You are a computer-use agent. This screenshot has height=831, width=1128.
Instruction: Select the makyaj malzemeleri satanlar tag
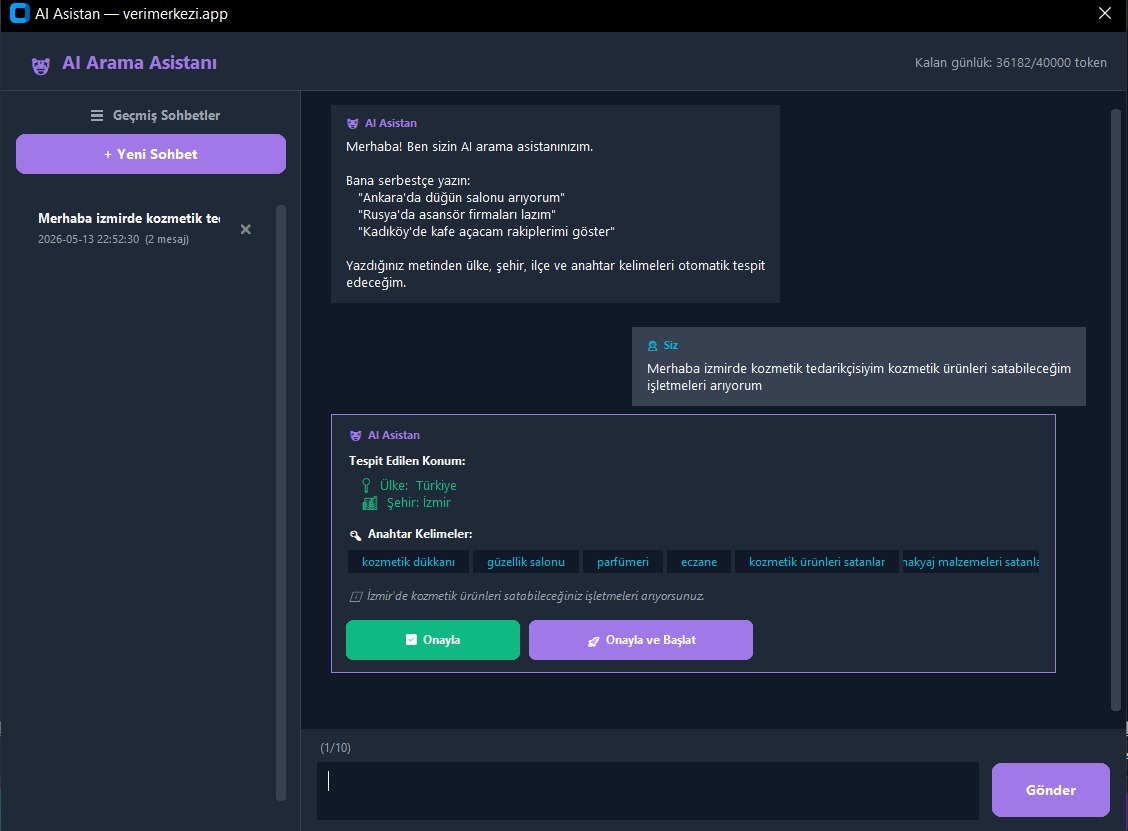click(x=971, y=562)
